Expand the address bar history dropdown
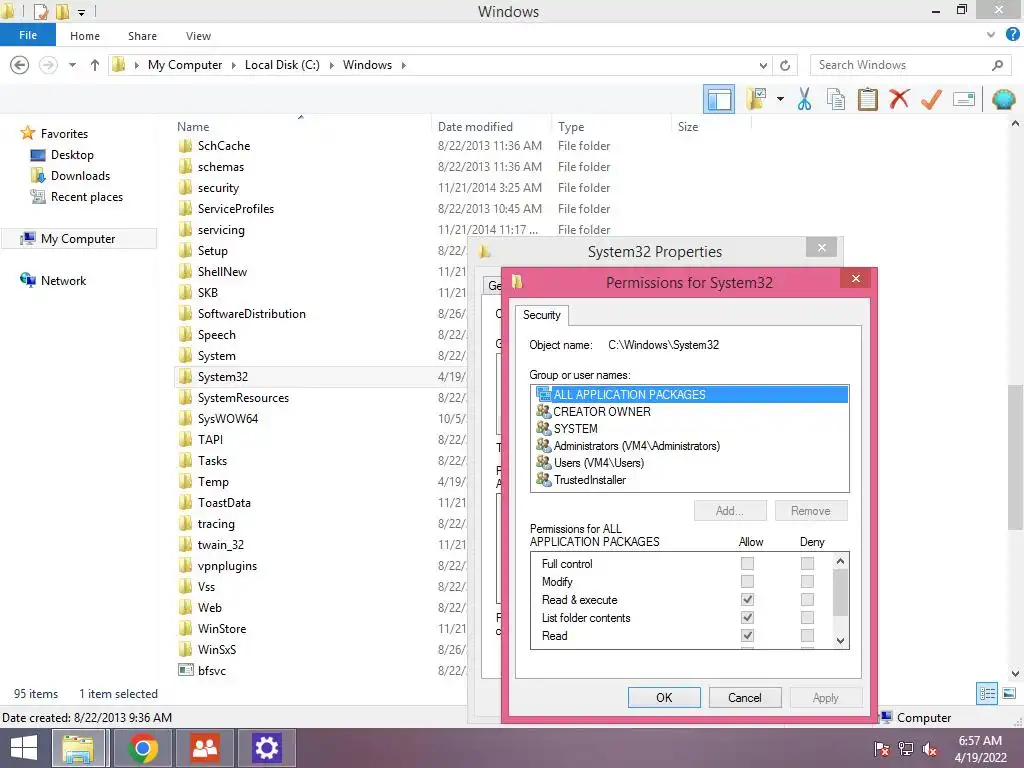 [x=763, y=65]
